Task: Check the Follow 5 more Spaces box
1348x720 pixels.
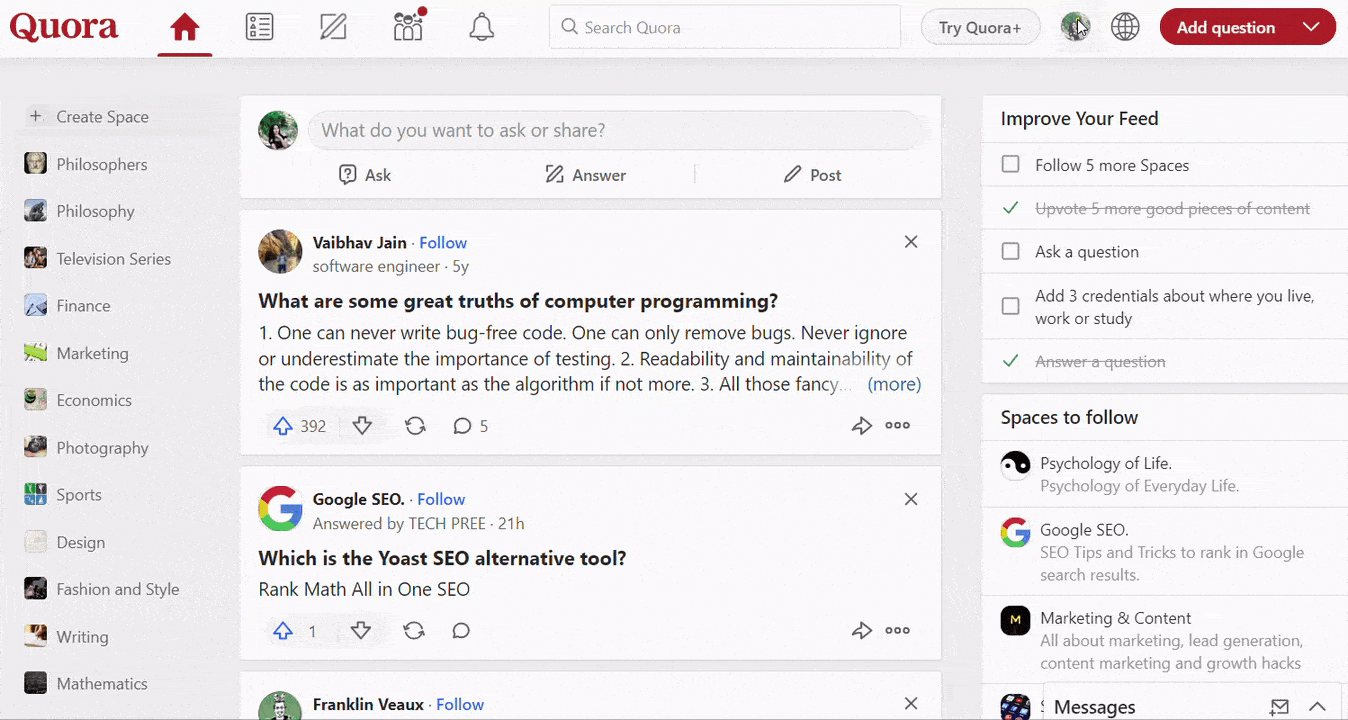Action: pyautogui.click(x=1011, y=165)
